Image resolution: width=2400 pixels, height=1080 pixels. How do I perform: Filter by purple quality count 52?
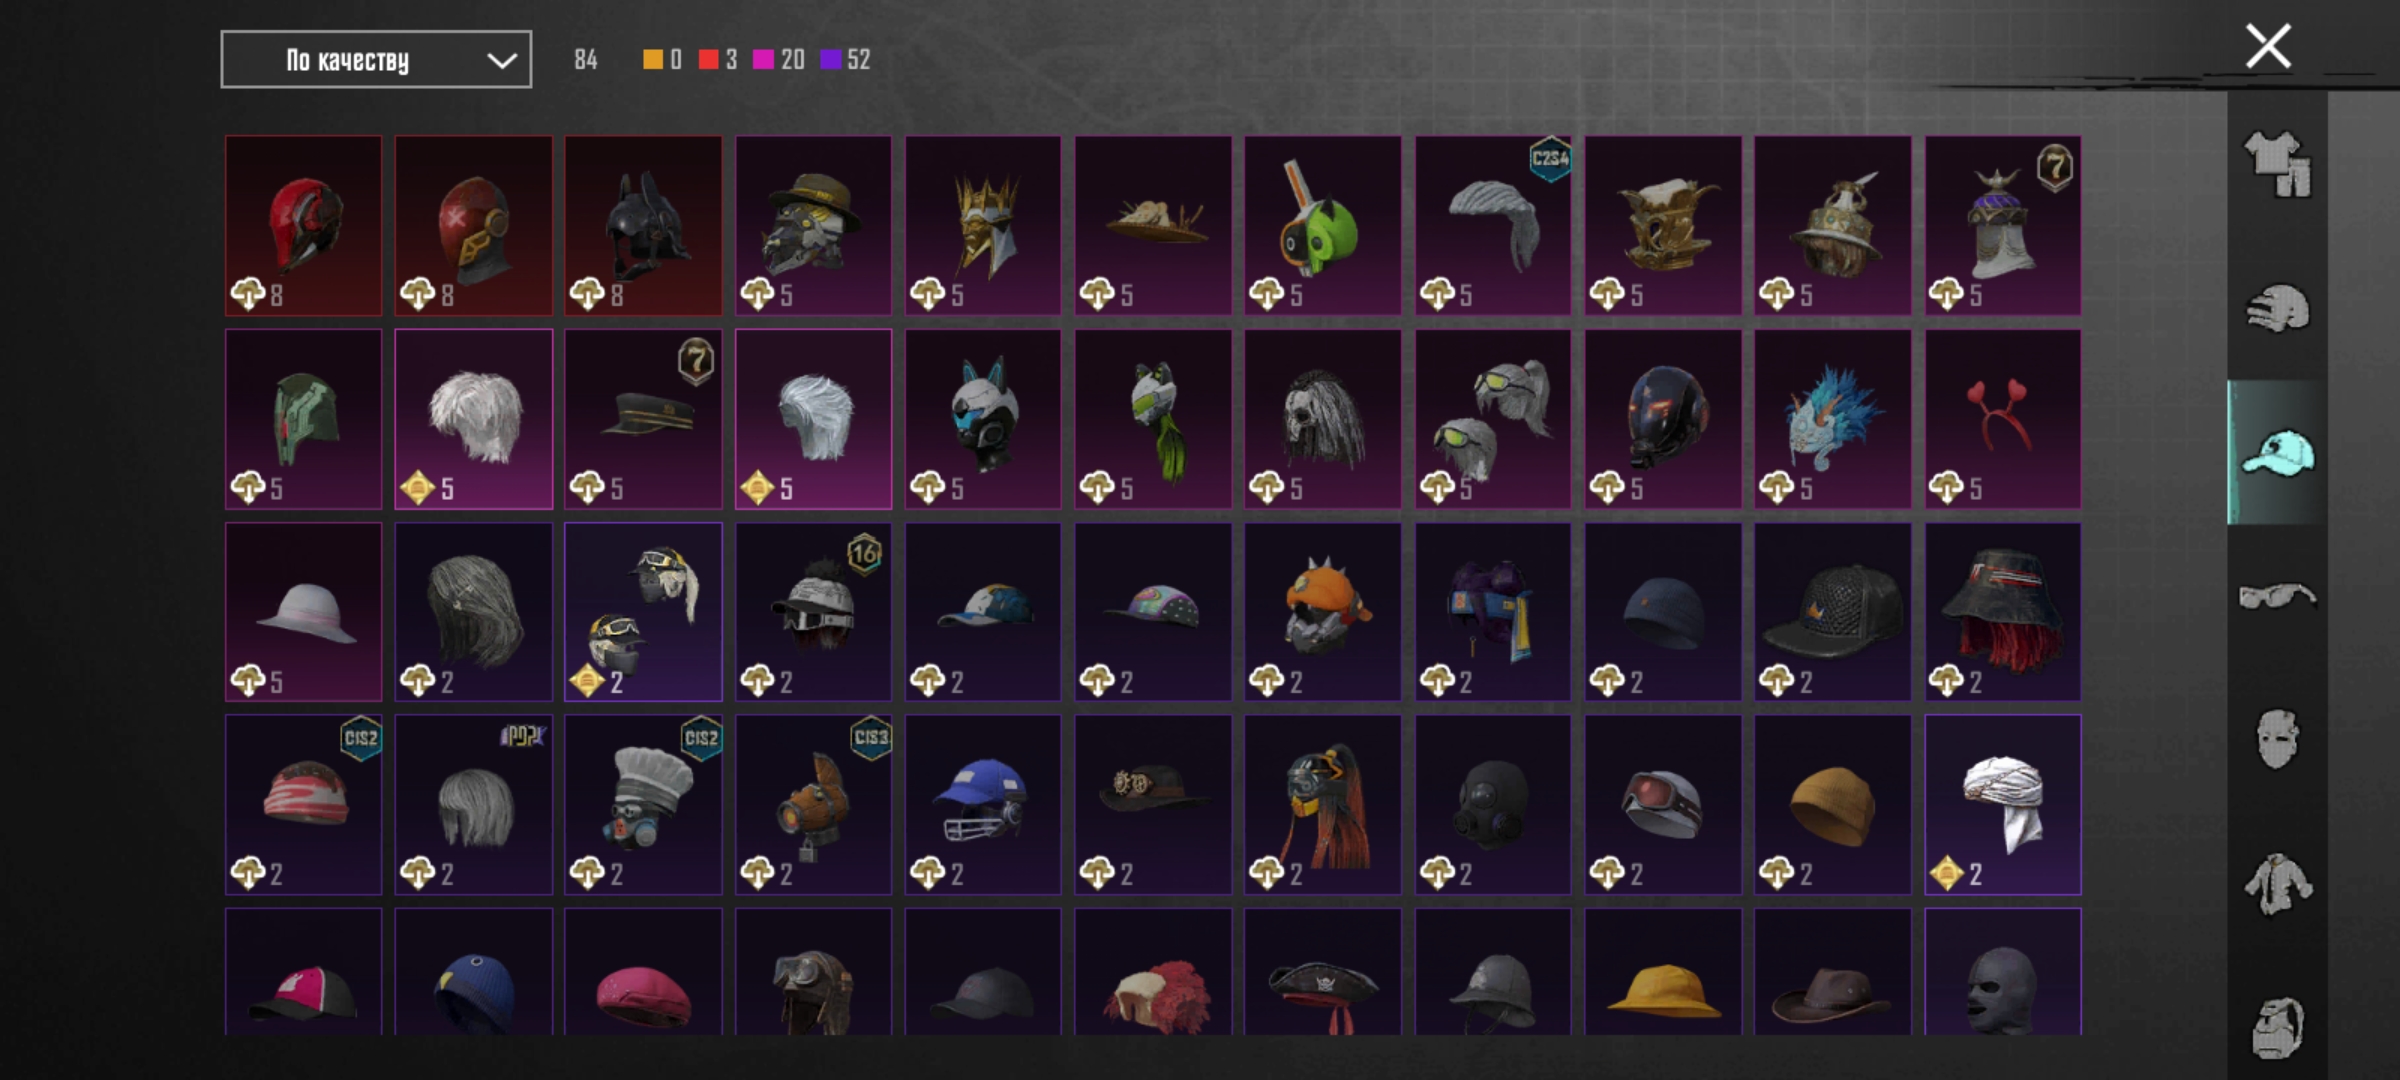coord(845,60)
